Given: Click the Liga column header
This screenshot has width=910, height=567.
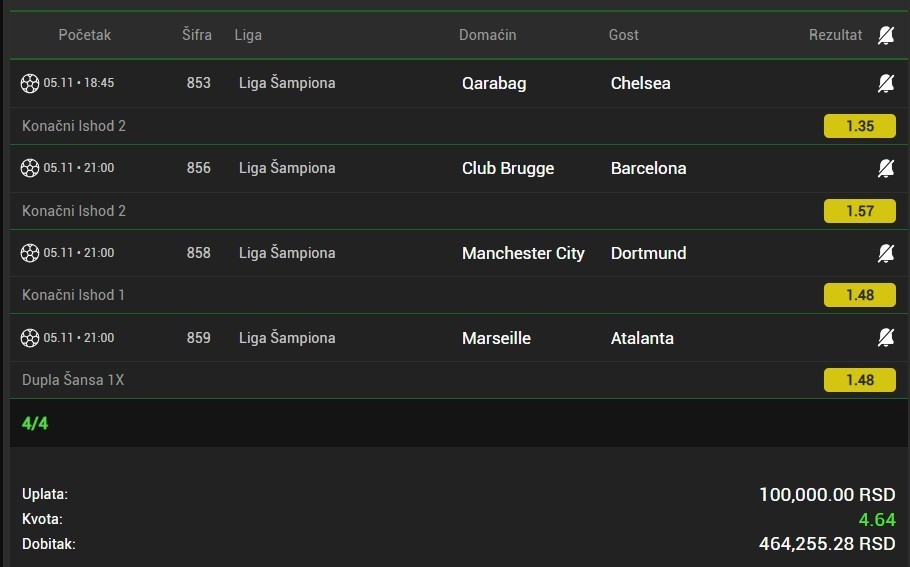Looking at the screenshot, I should [x=248, y=35].
